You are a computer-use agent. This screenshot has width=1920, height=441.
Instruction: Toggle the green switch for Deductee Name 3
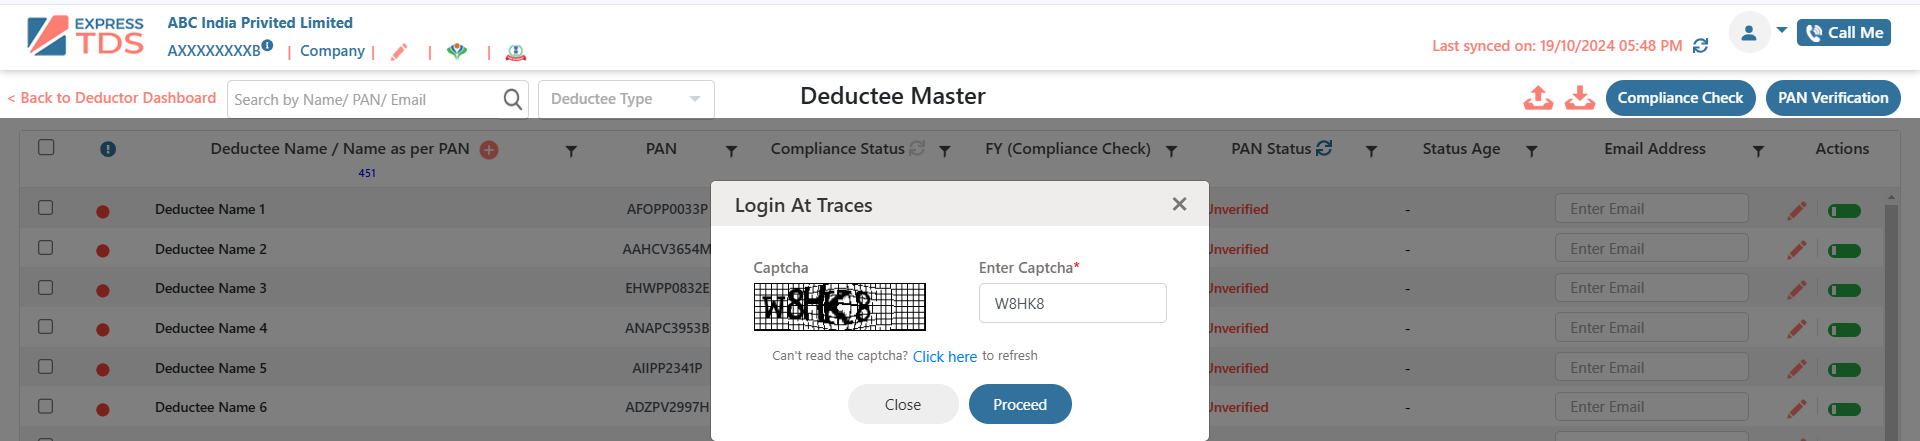(x=1844, y=290)
